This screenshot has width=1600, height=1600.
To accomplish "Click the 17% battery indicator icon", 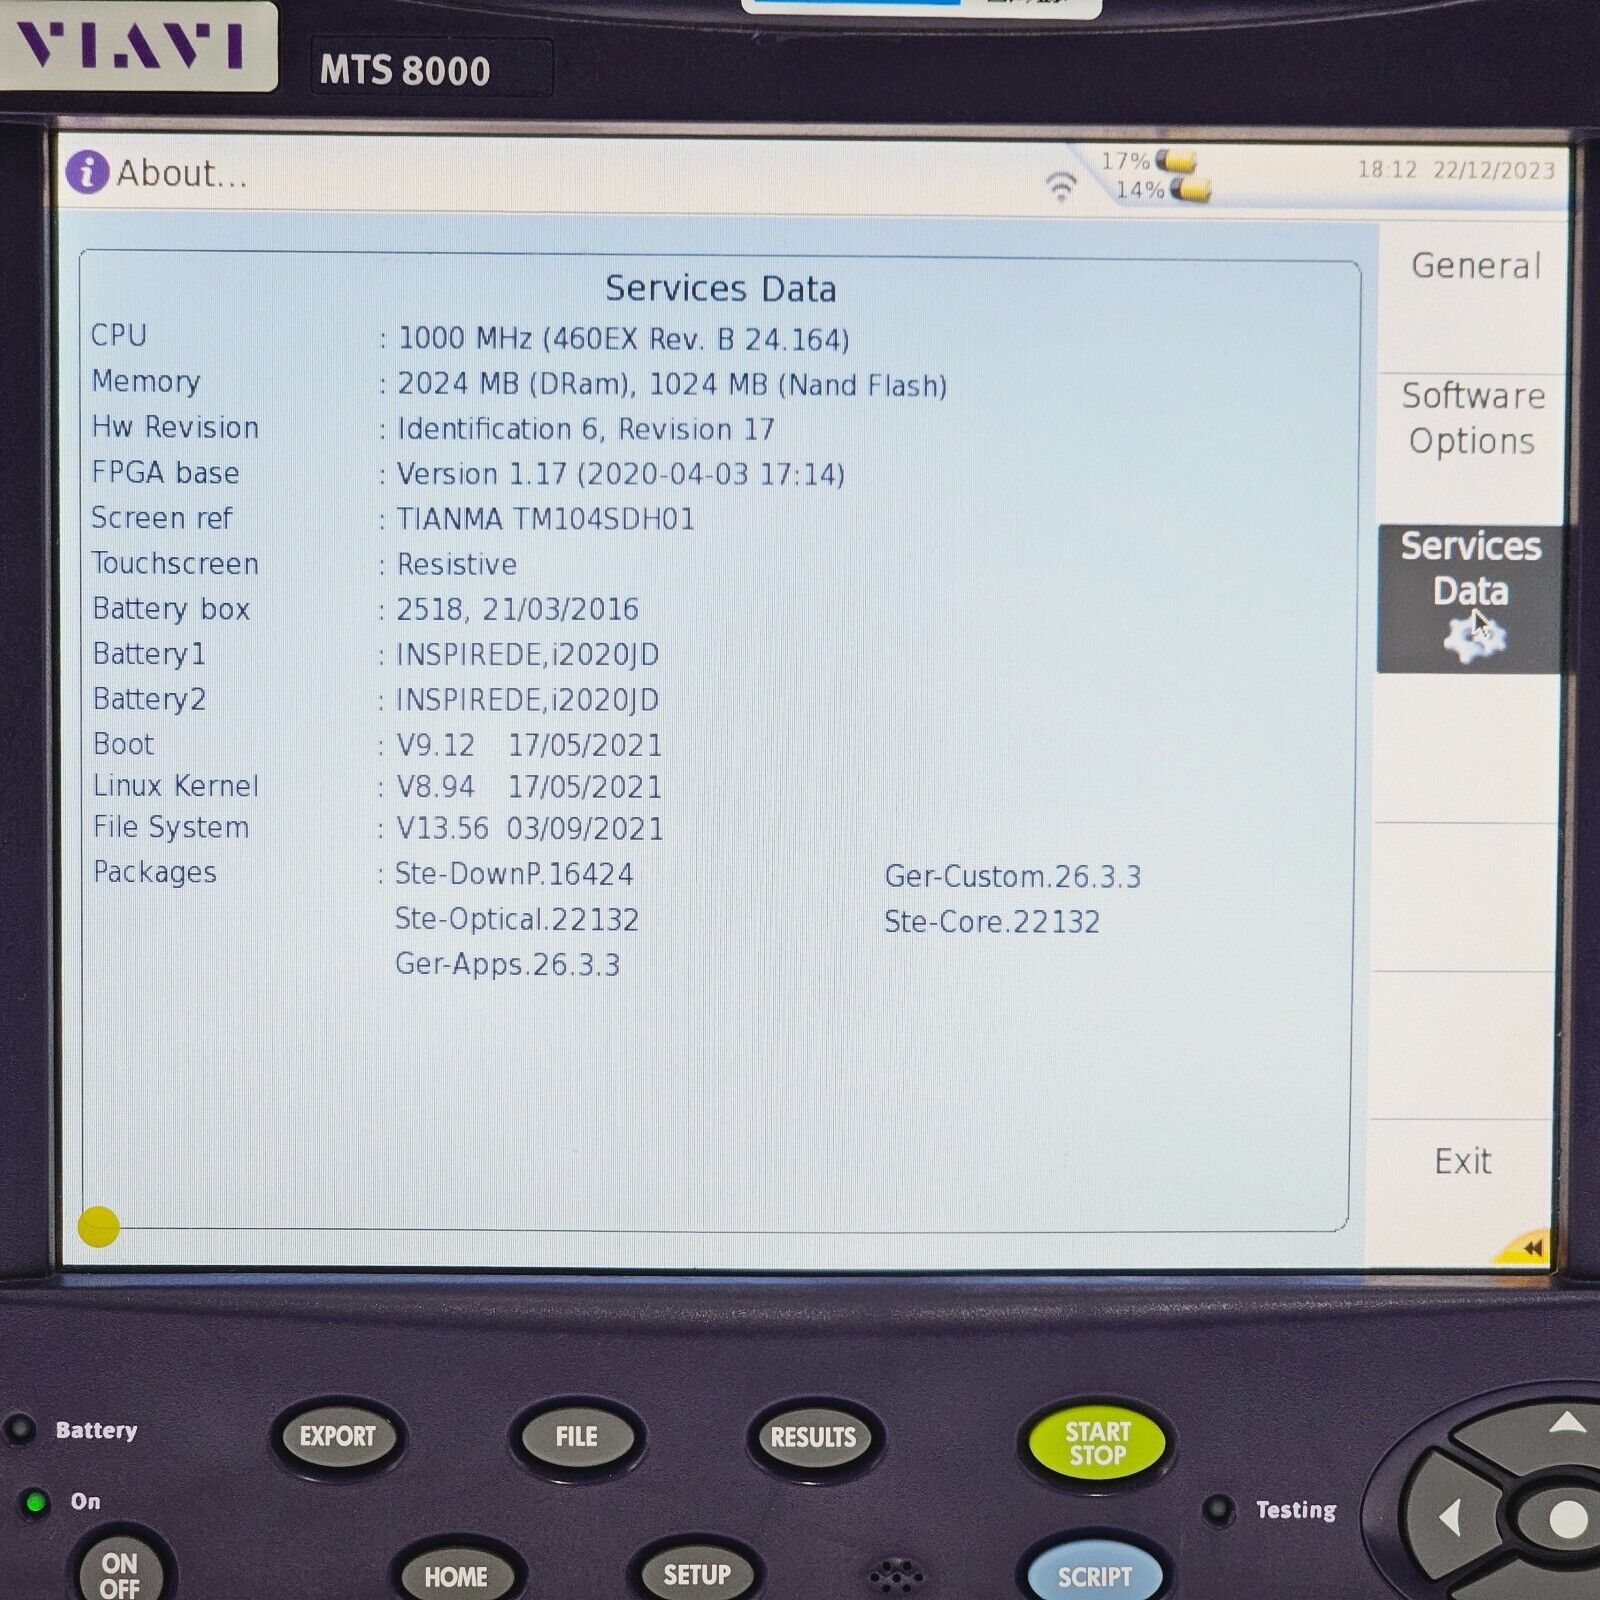I will (x=1176, y=161).
